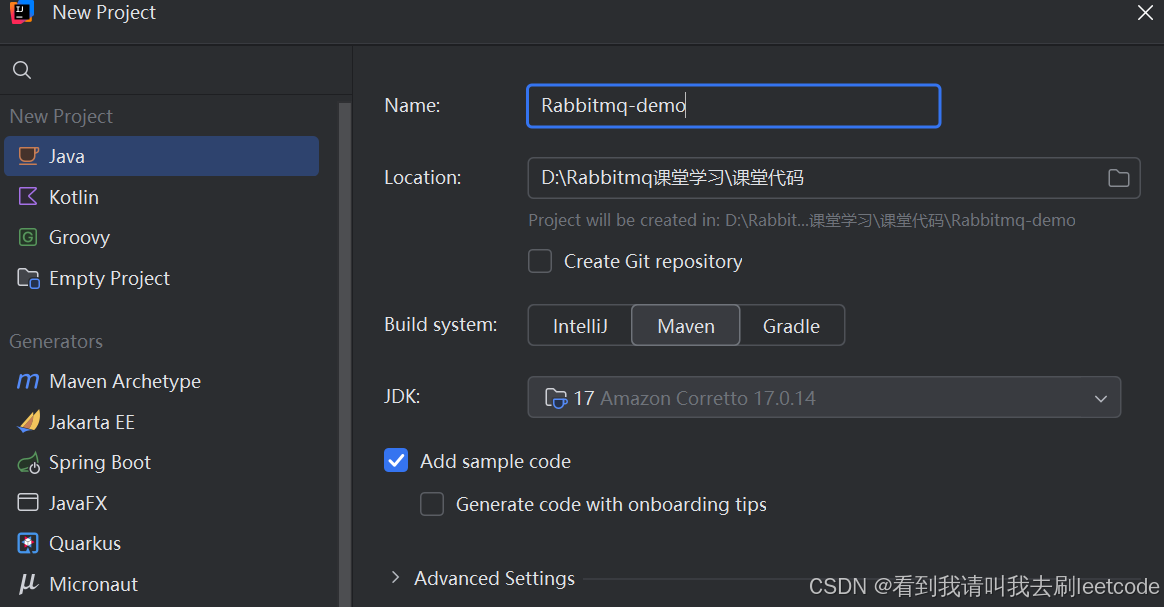This screenshot has height=607, width=1164.
Task: Select Spring Boot generator
Action: 162,462
